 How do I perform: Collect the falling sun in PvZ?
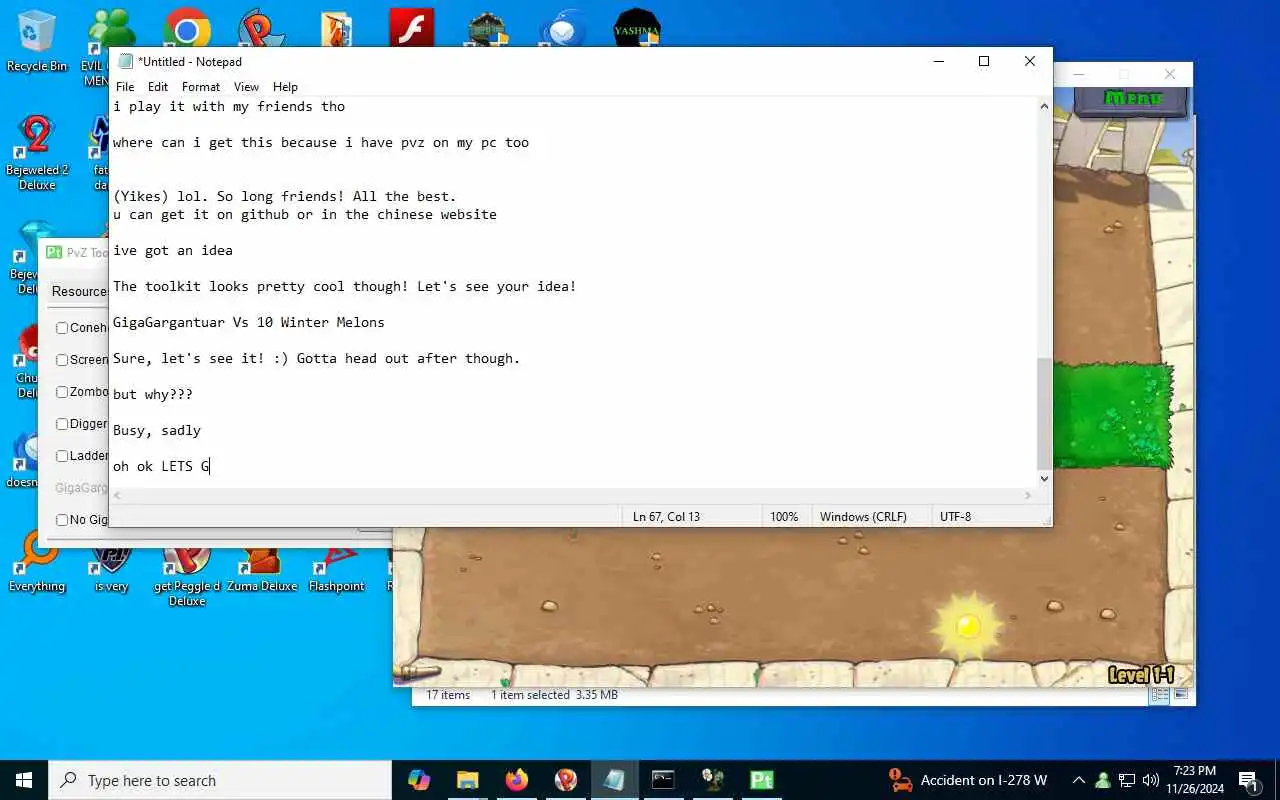[967, 626]
